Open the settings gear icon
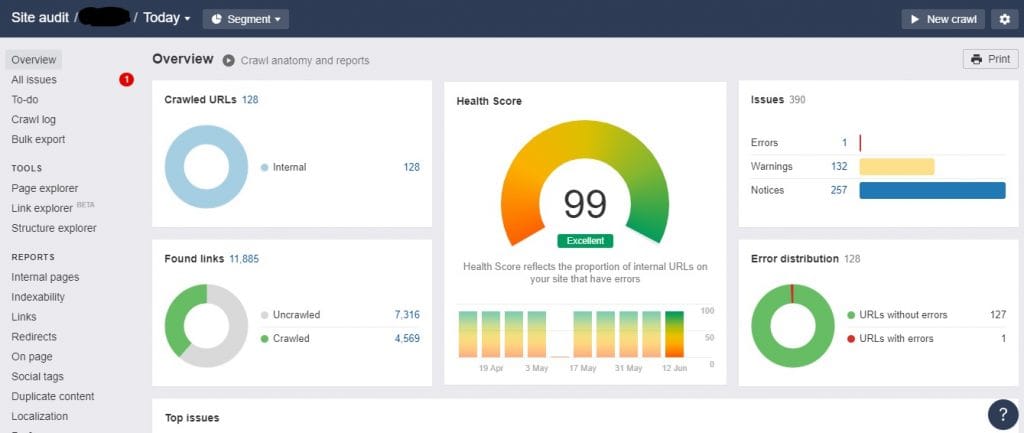Screen dimensions: 1024x433 coord(1004,19)
